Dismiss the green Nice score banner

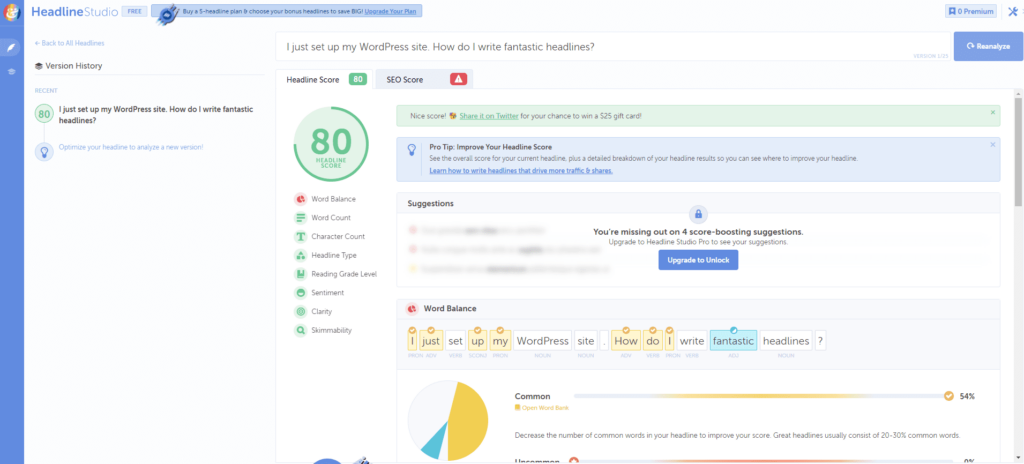[993, 112]
